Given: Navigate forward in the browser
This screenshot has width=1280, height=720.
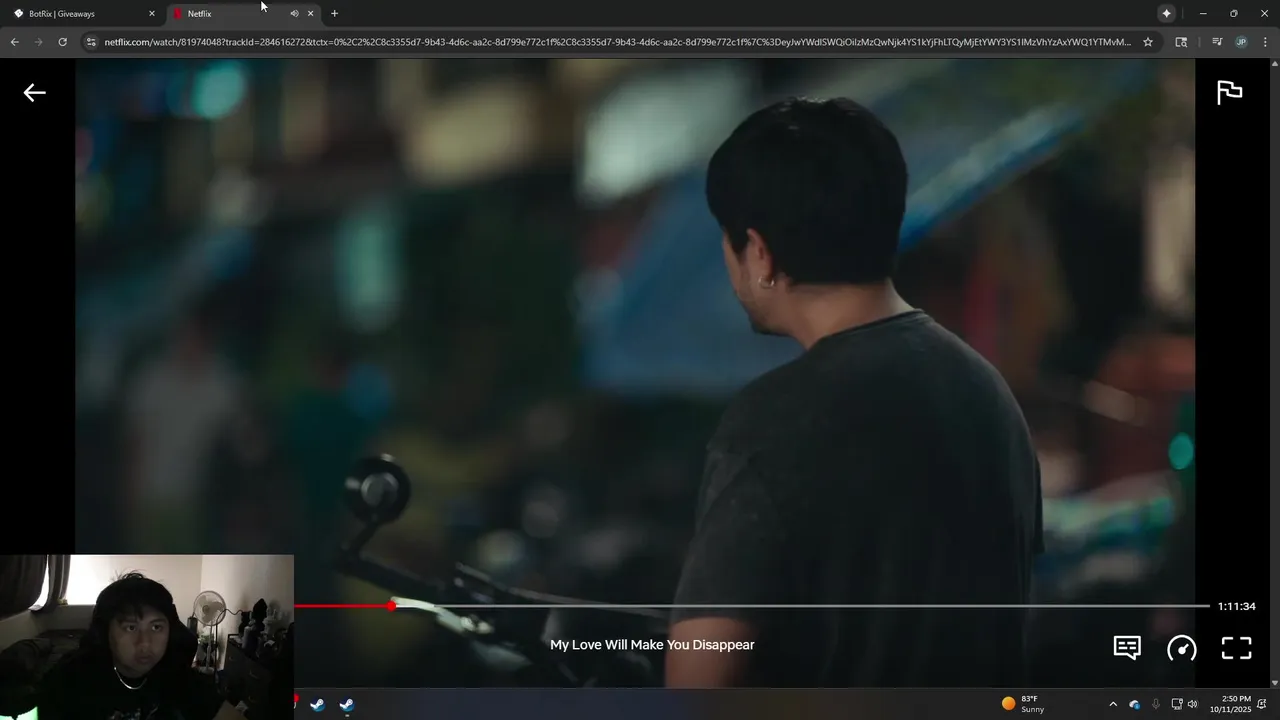Looking at the screenshot, I should 38,42.
